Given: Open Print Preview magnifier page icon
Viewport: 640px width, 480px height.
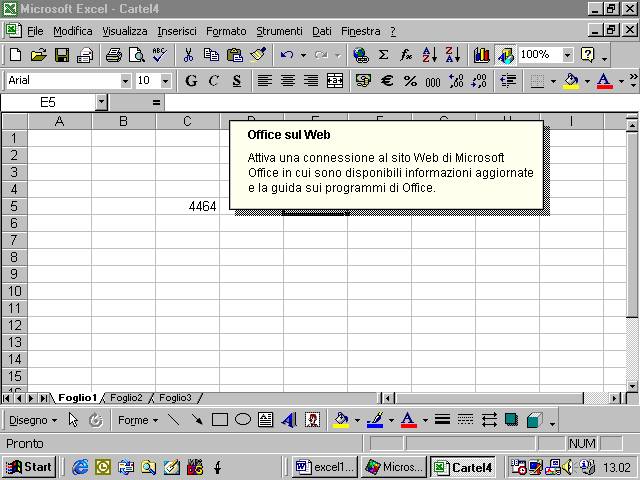Looking at the screenshot, I should click(x=137, y=55).
